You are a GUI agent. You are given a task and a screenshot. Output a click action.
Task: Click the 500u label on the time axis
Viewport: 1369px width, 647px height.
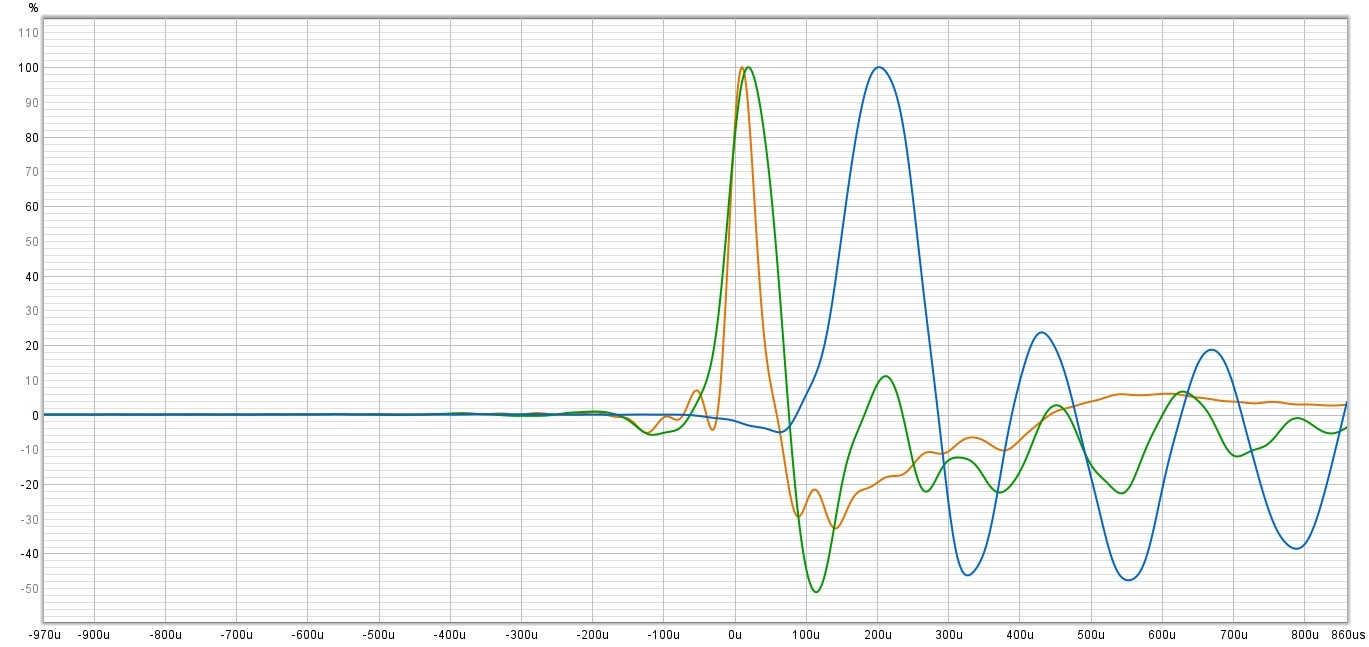tap(1091, 635)
